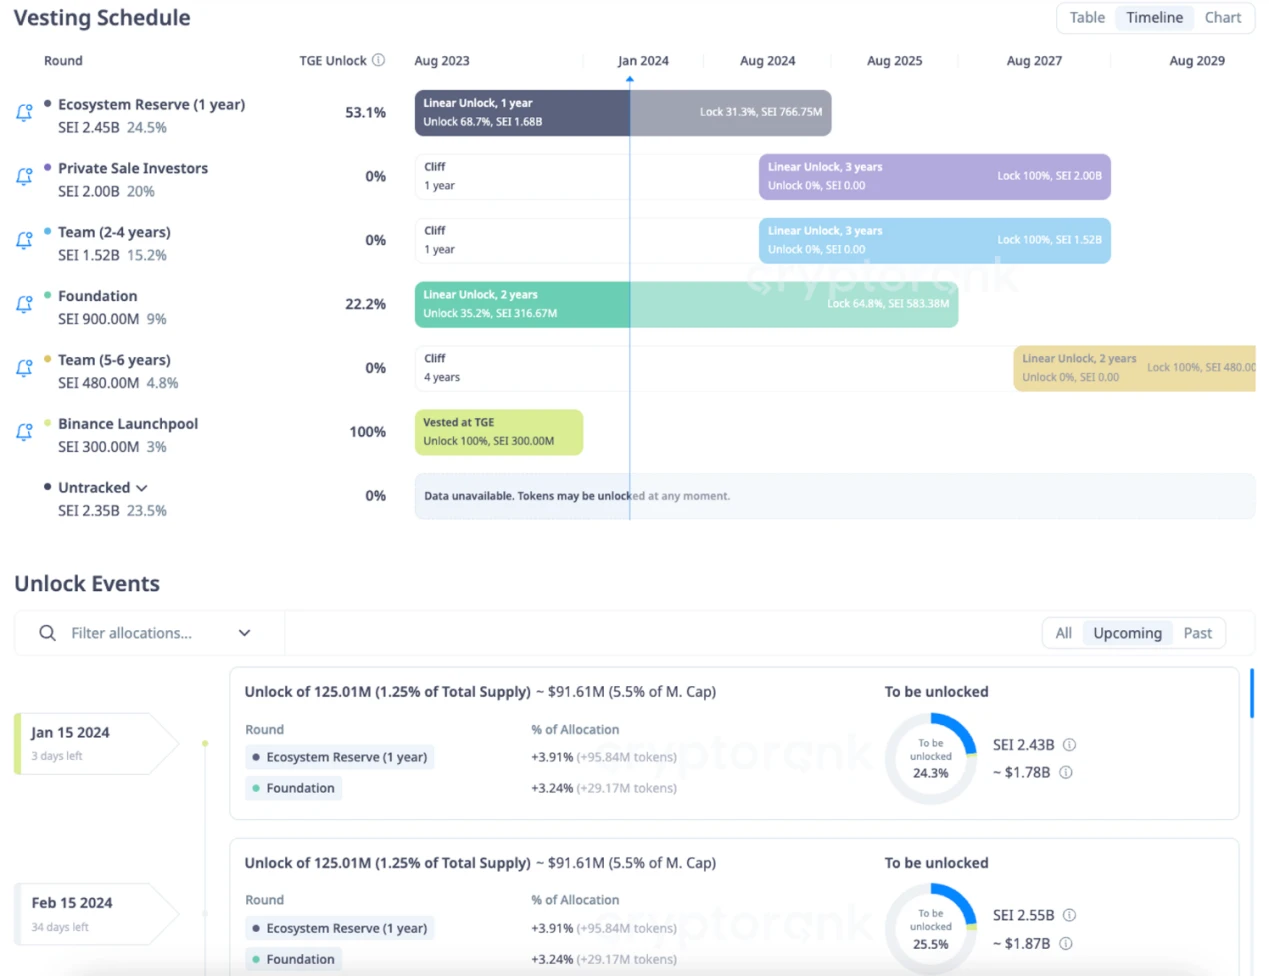Select the Timeline view option
Viewport: 1269px width, 976px height.
click(1154, 18)
